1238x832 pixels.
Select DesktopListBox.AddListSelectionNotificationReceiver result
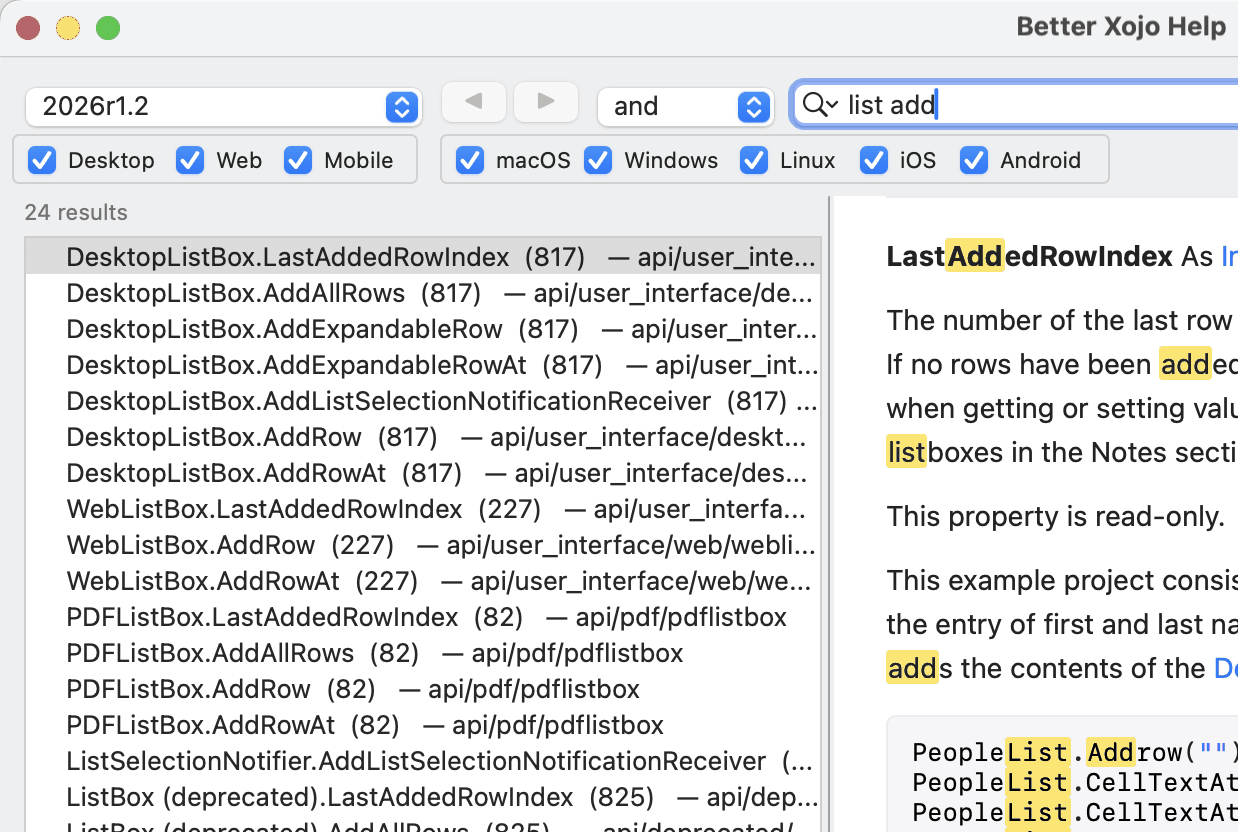click(423, 401)
